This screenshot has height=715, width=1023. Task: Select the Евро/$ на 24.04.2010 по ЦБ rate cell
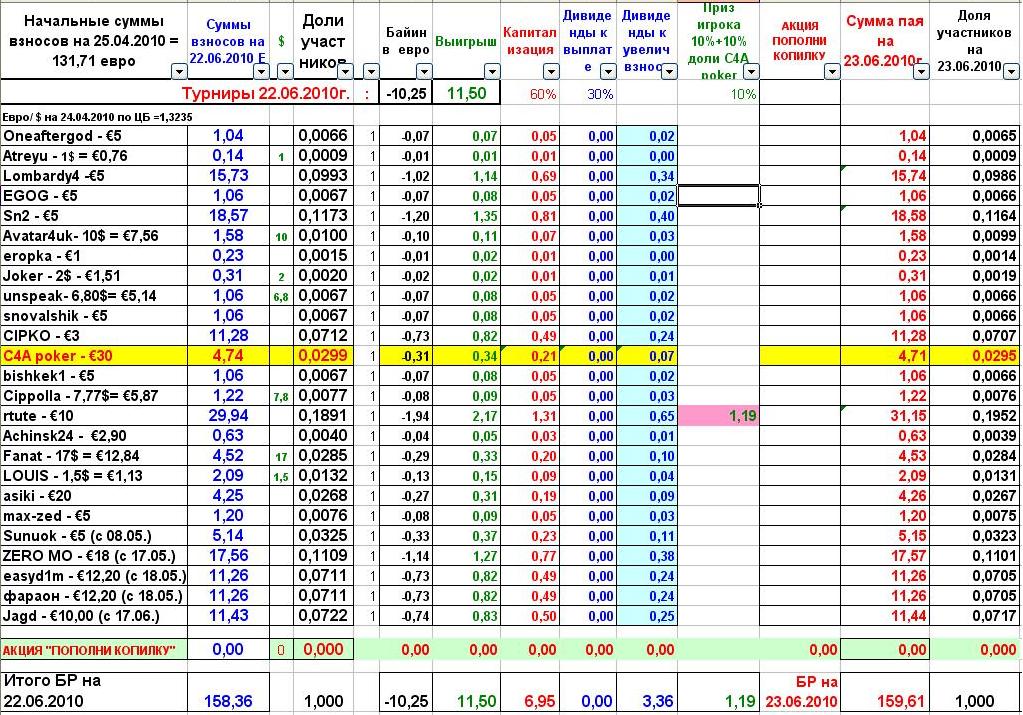point(97,117)
